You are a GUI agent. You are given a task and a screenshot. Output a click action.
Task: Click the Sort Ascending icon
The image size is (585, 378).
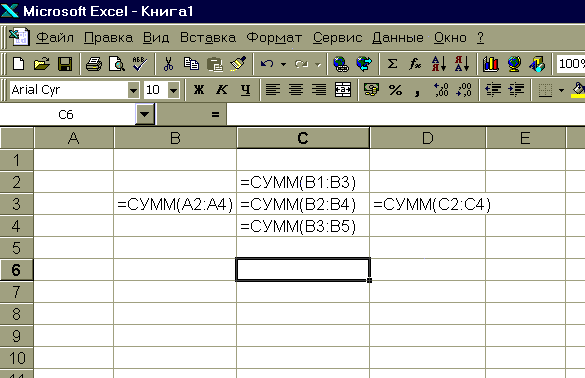(439, 64)
